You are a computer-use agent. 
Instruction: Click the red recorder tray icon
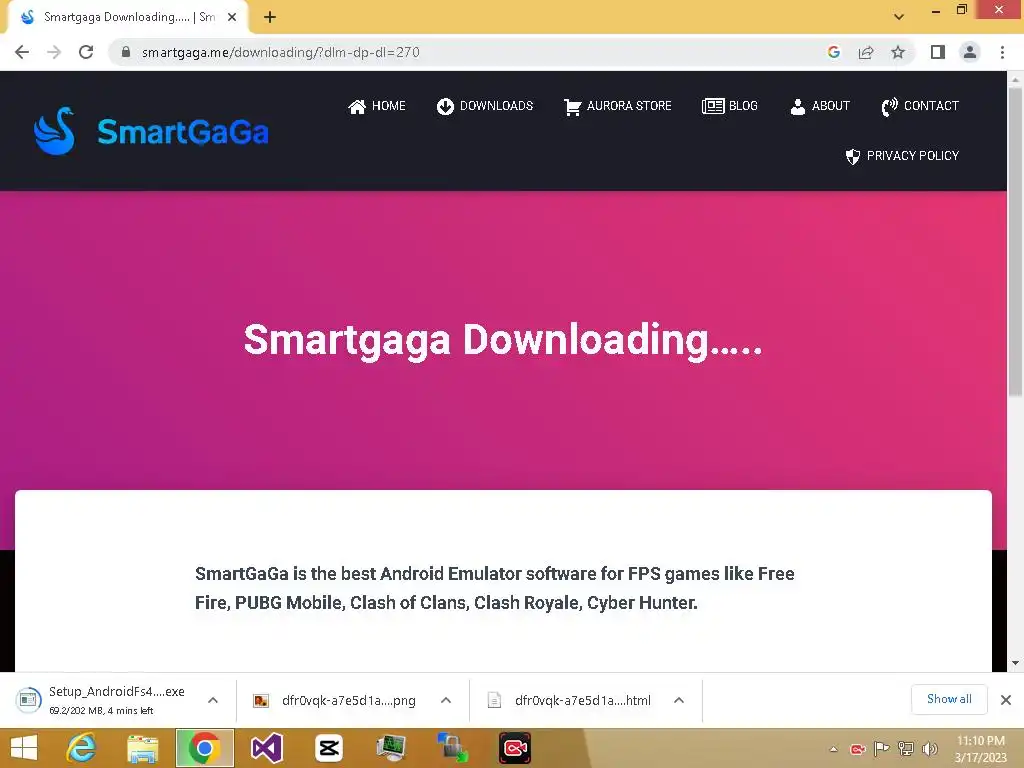click(x=857, y=749)
